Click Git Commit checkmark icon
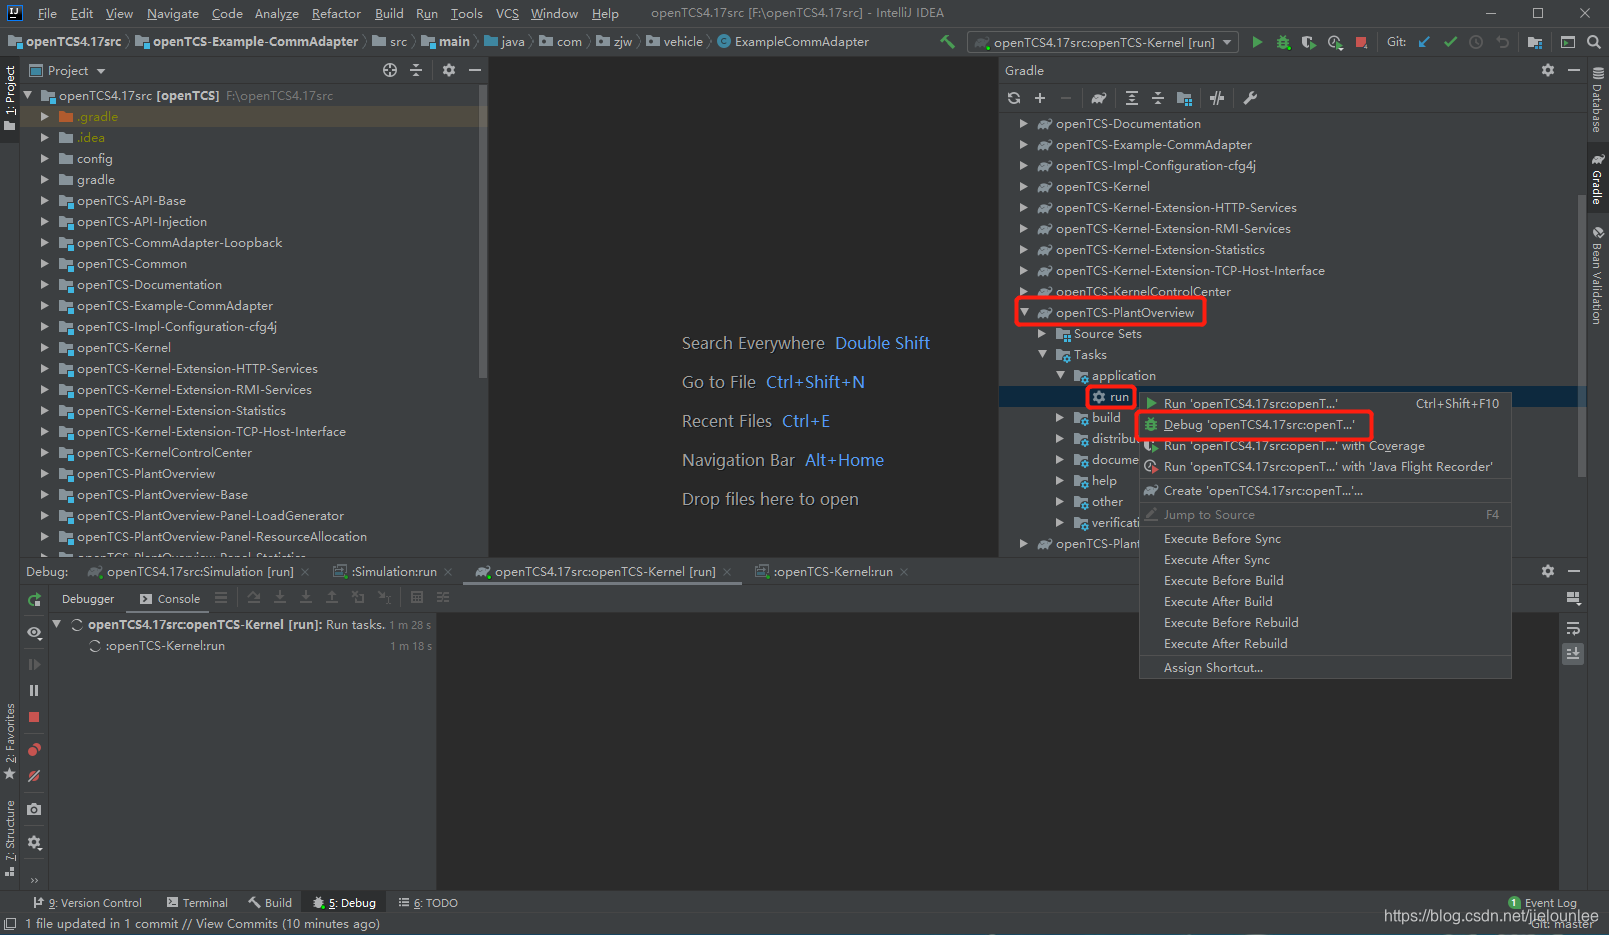Screen dimensions: 1609x935 1450,42
